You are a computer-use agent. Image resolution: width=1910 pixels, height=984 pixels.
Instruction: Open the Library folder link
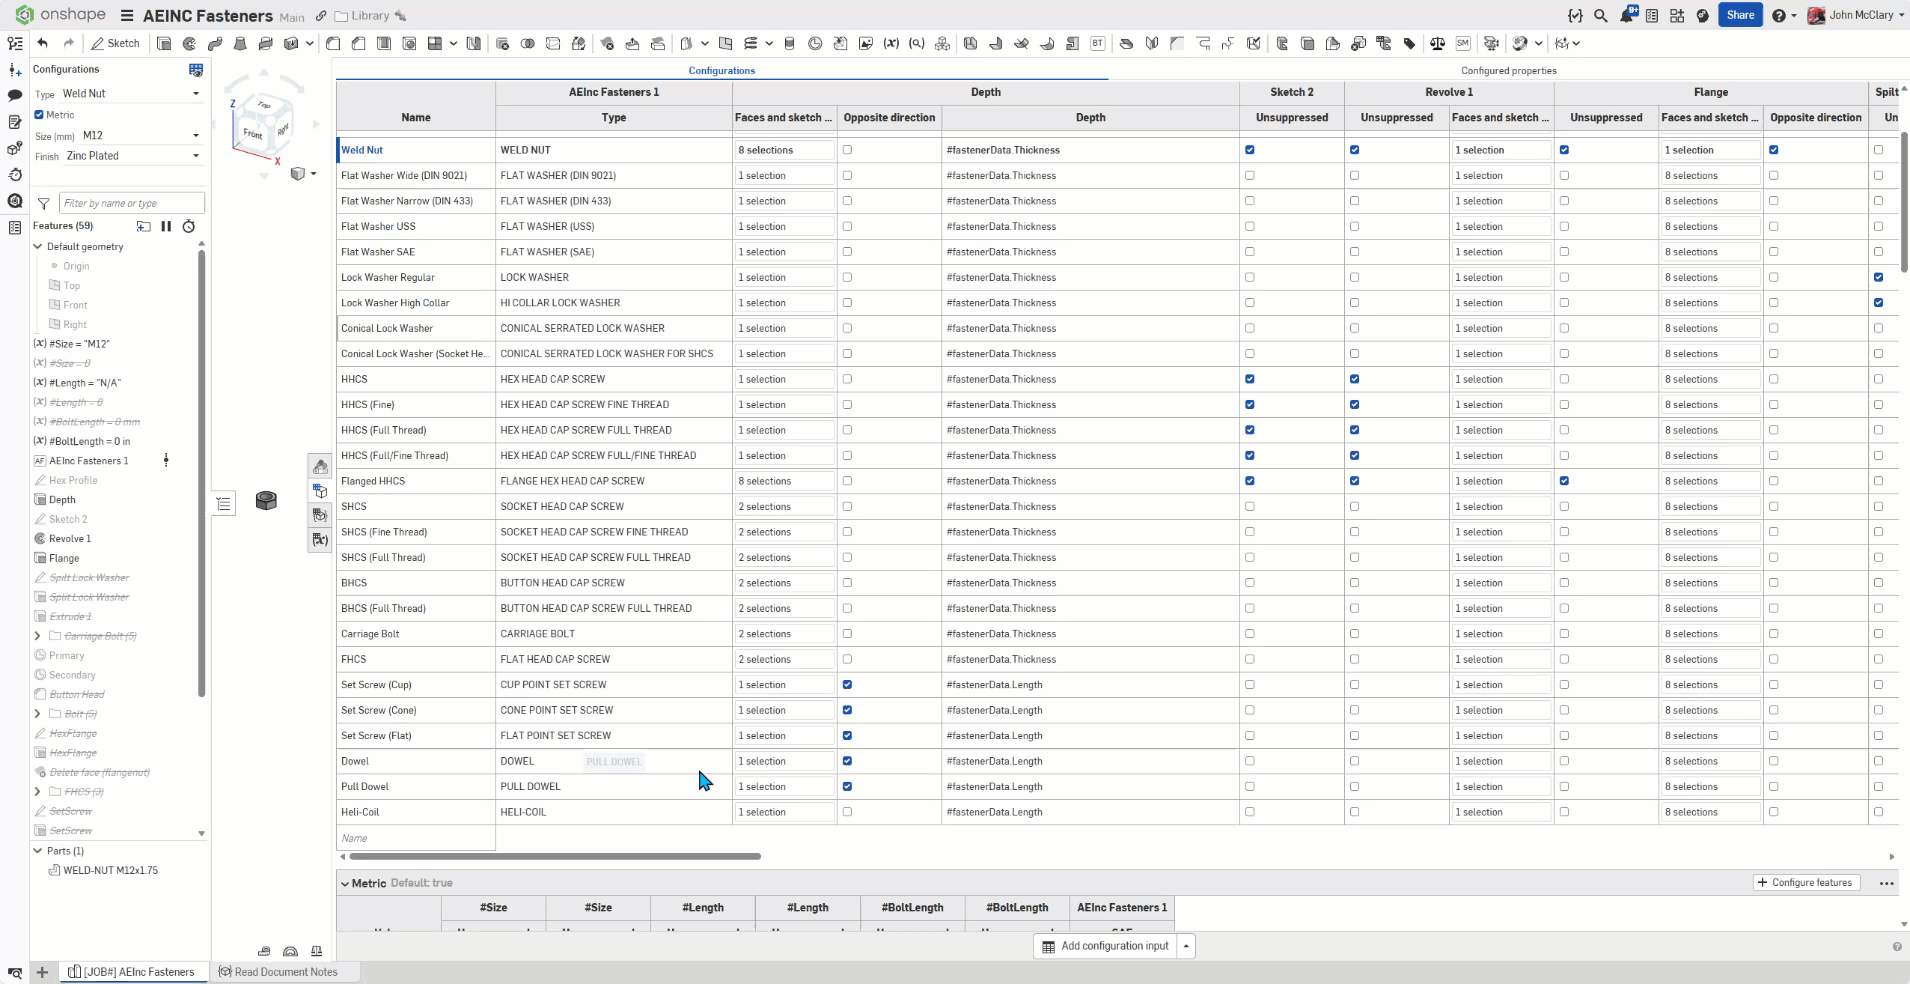[x=362, y=16]
